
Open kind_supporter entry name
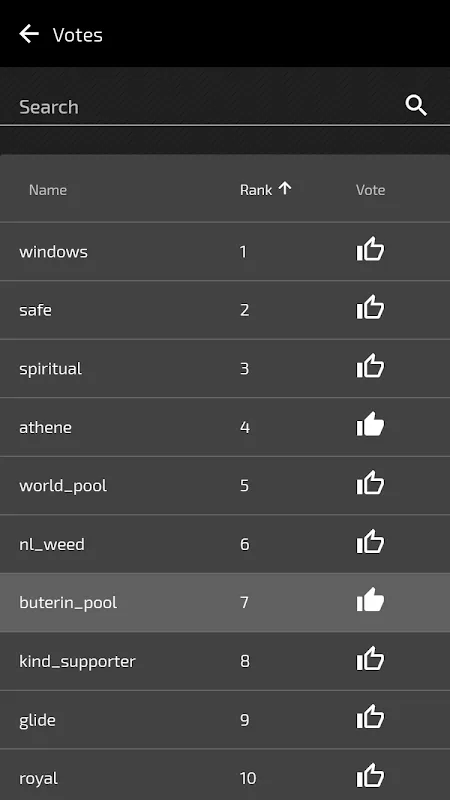(77, 661)
